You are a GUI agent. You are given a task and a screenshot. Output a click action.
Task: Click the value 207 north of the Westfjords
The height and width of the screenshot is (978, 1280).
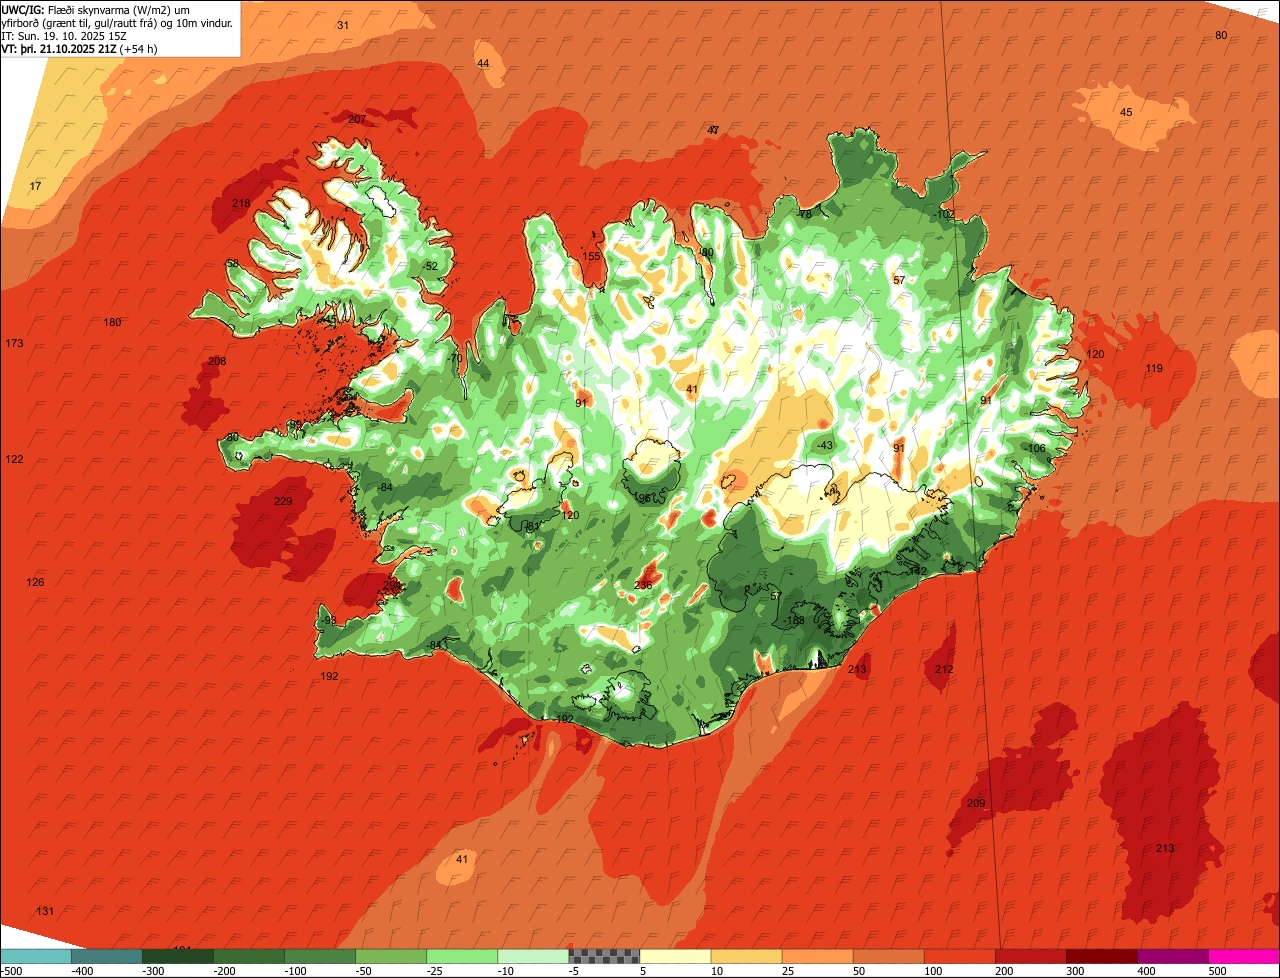tap(357, 119)
